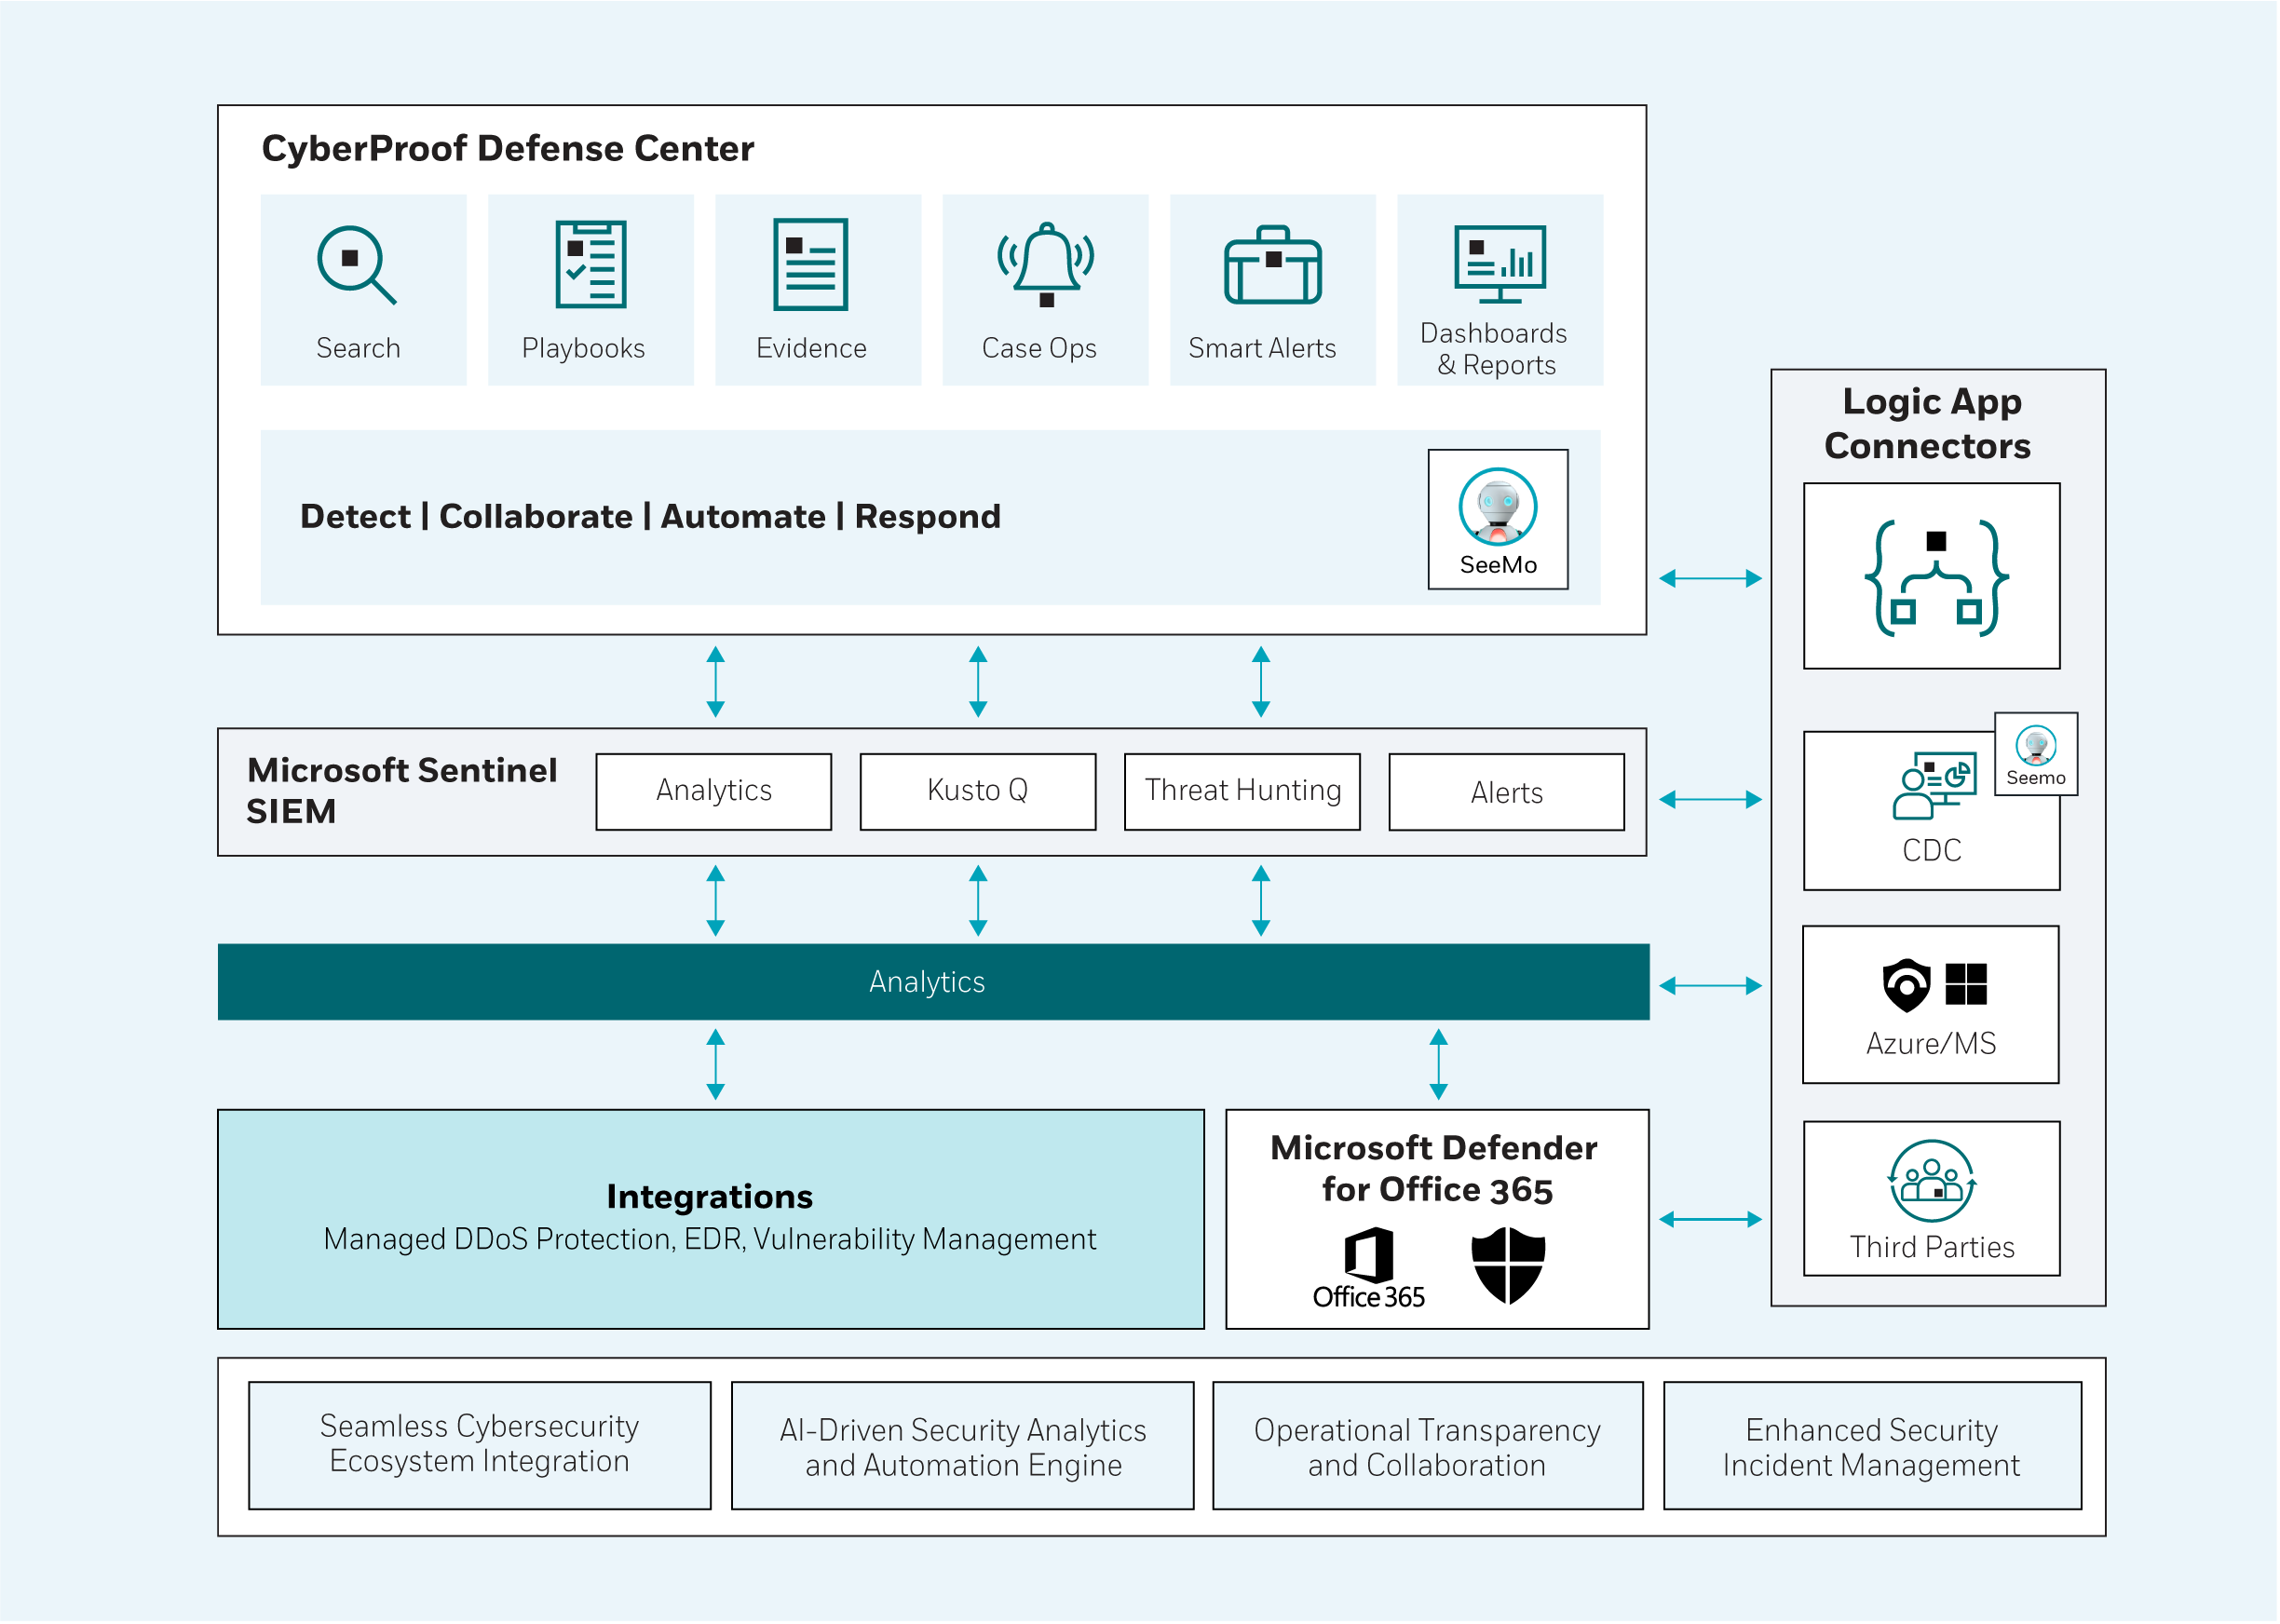Click the Defender shield logo
The height and width of the screenshot is (1624, 2280).
click(x=1507, y=1266)
